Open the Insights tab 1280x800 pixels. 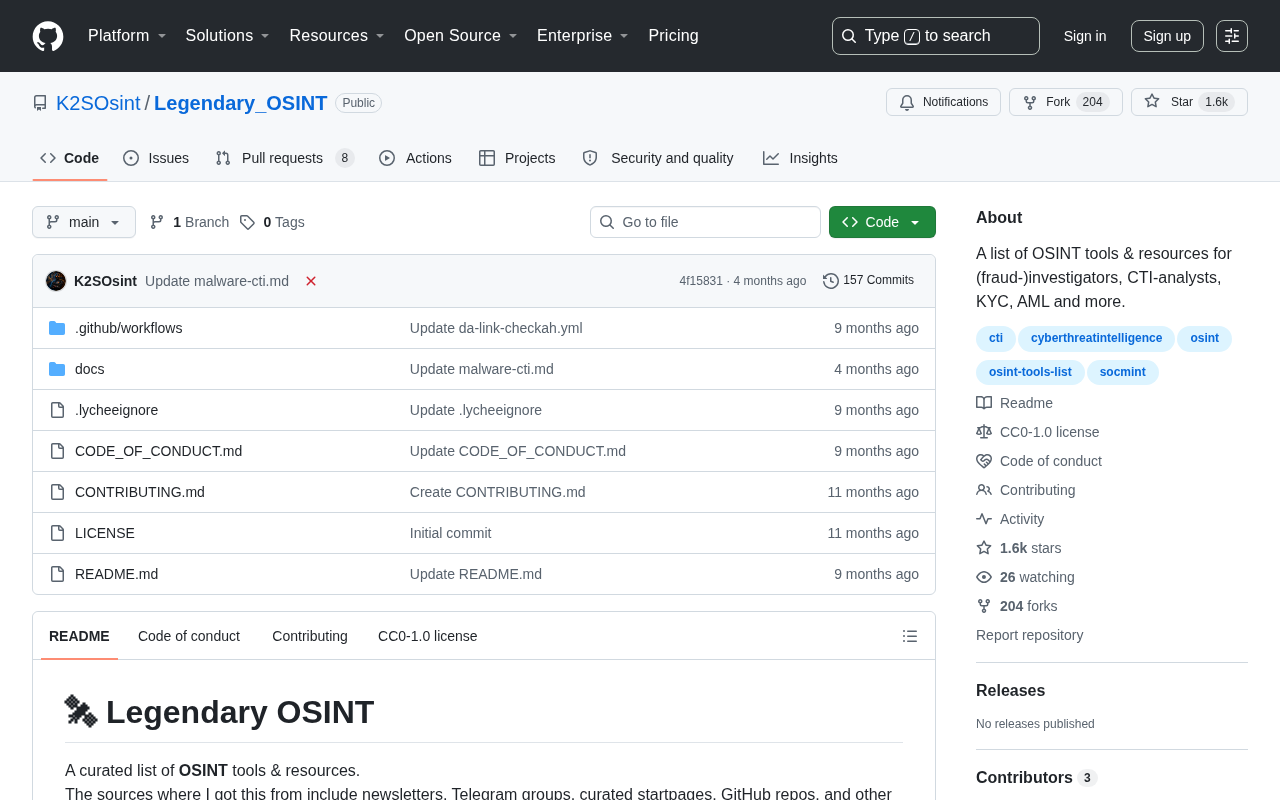[x=800, y=158]
